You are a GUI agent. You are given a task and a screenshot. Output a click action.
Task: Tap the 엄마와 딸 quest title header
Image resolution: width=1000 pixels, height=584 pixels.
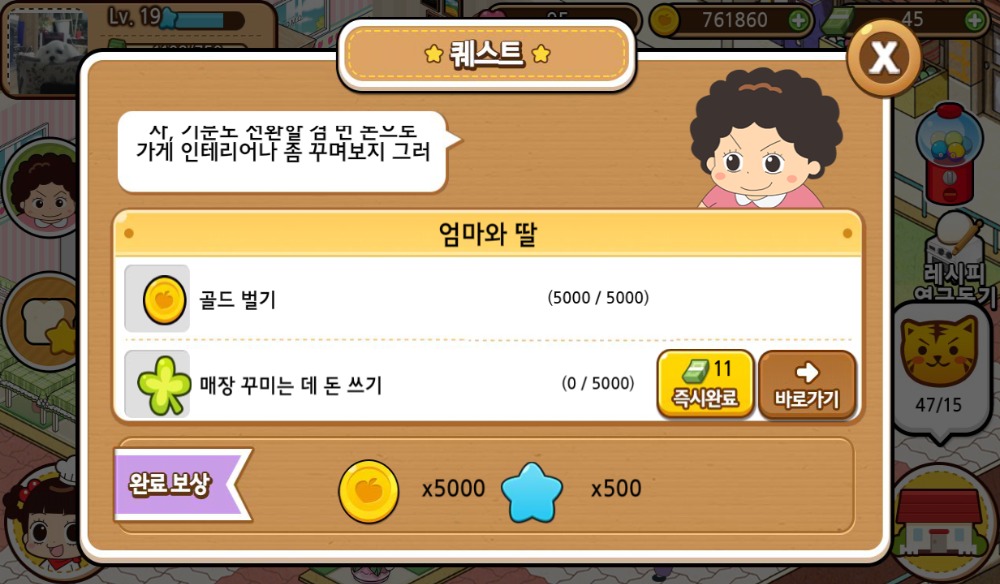pyautogui.click(x=488, y=234)
